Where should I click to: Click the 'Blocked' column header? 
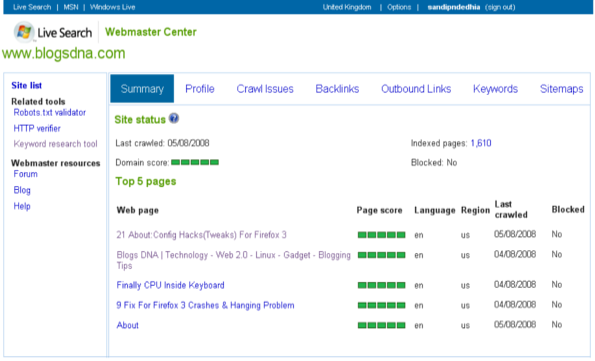pos(568,210)
